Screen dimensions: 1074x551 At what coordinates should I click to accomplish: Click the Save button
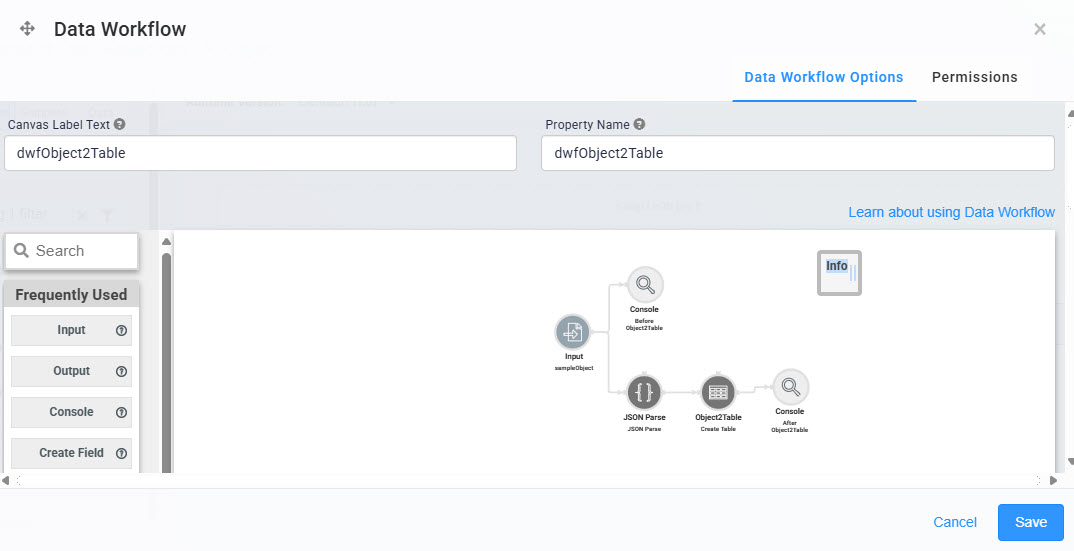coord(1030,522)
